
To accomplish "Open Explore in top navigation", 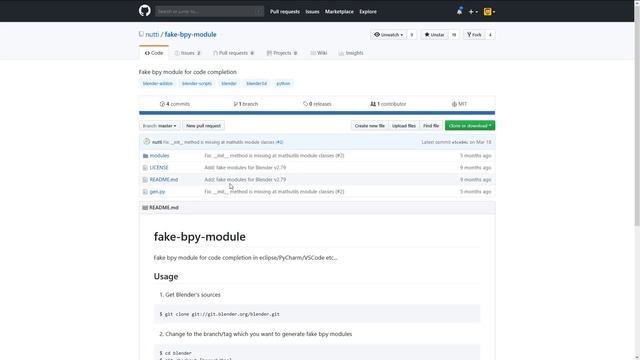I will (x=368, y=12).
